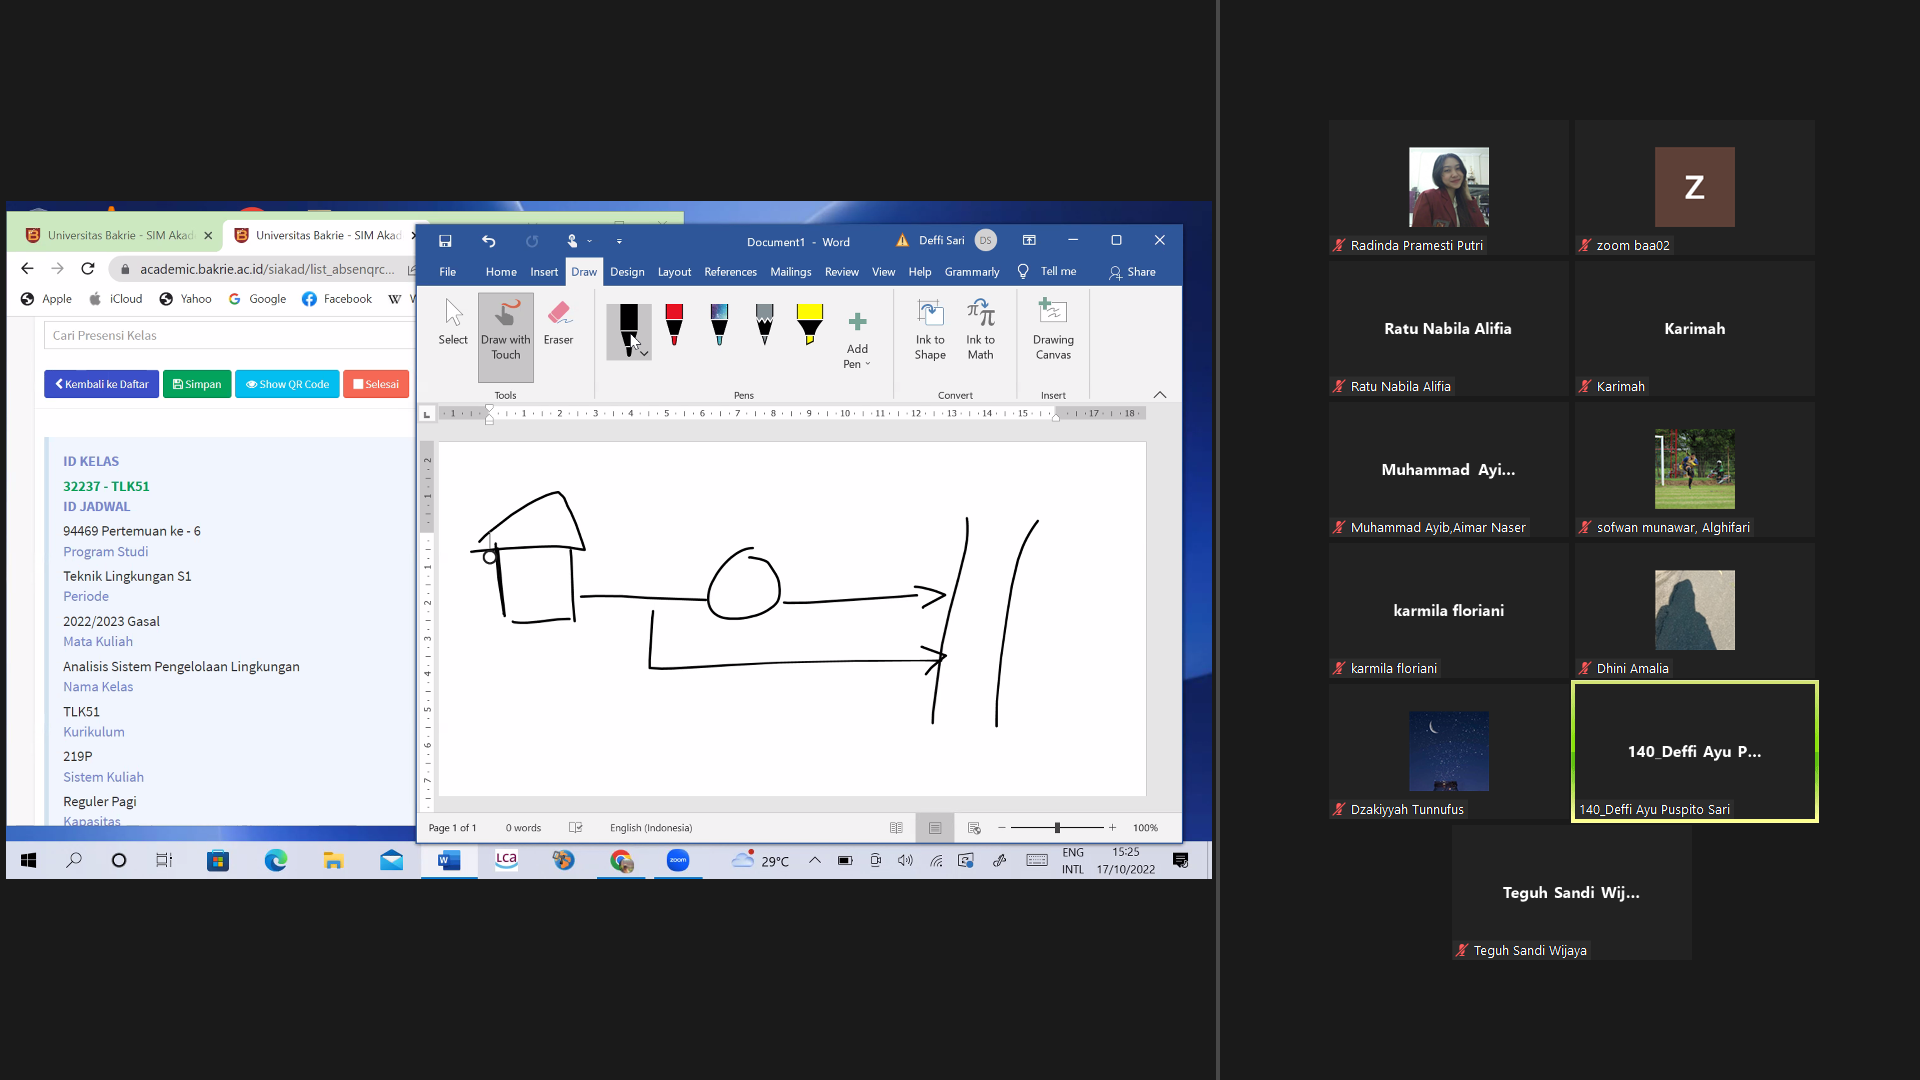The height and width of the screenshot is (1080, 1920).
Task: Click the Undo arrow in Word
Action: click(x=488, y=241)
